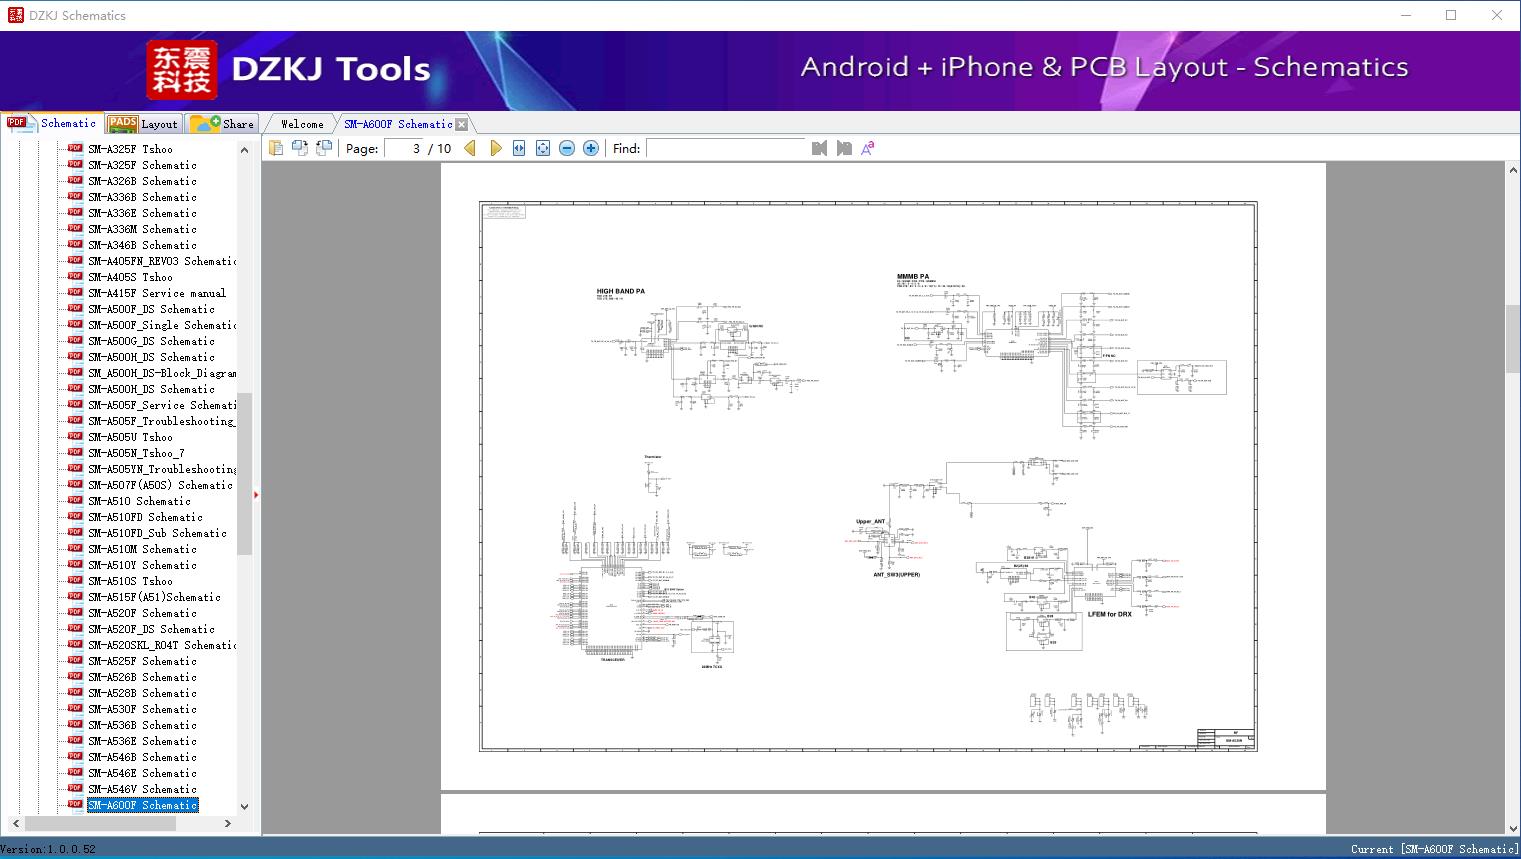The width and height of the screenshot is (1521, 859).
Task: Click the fit page icon
Action: click(543, 148)
